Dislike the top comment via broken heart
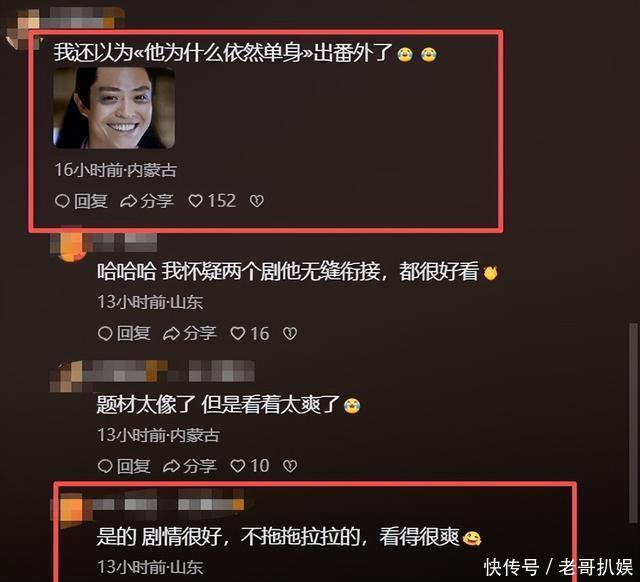 point(257,201)
